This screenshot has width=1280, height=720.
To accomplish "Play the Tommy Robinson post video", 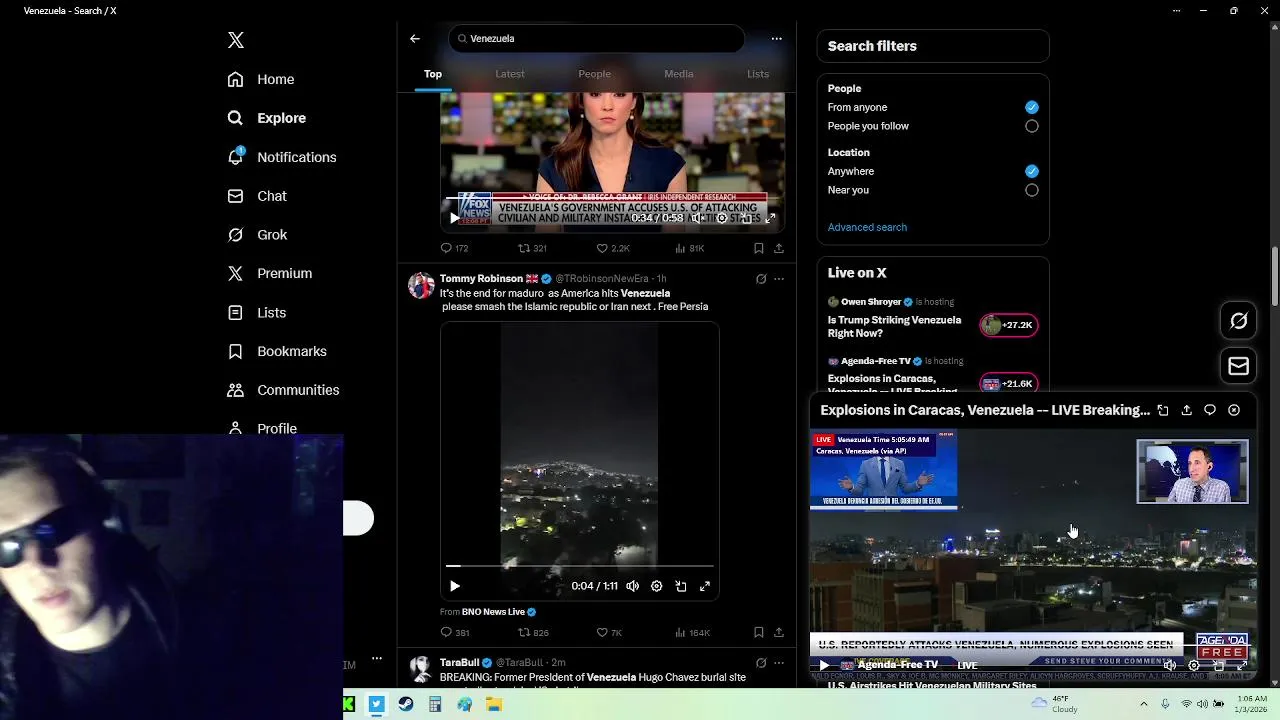I will coord(455,586).
